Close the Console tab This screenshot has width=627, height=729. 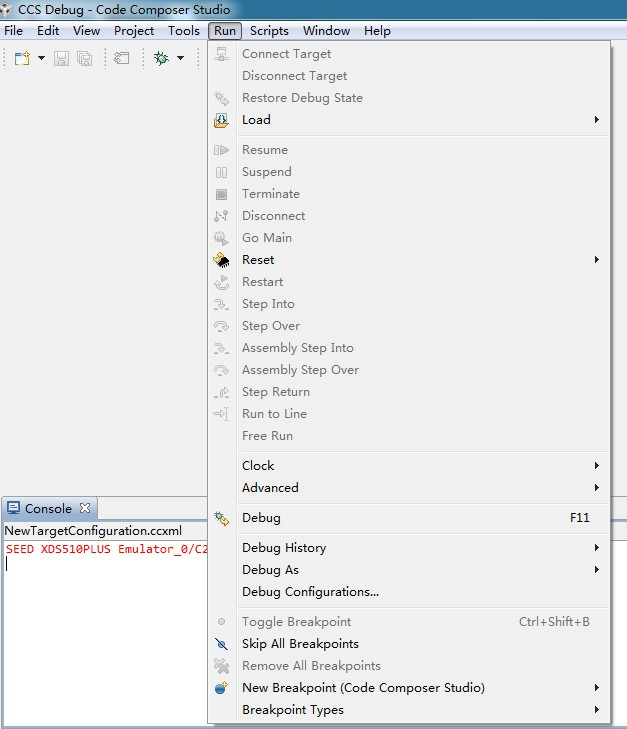[85, 508]
